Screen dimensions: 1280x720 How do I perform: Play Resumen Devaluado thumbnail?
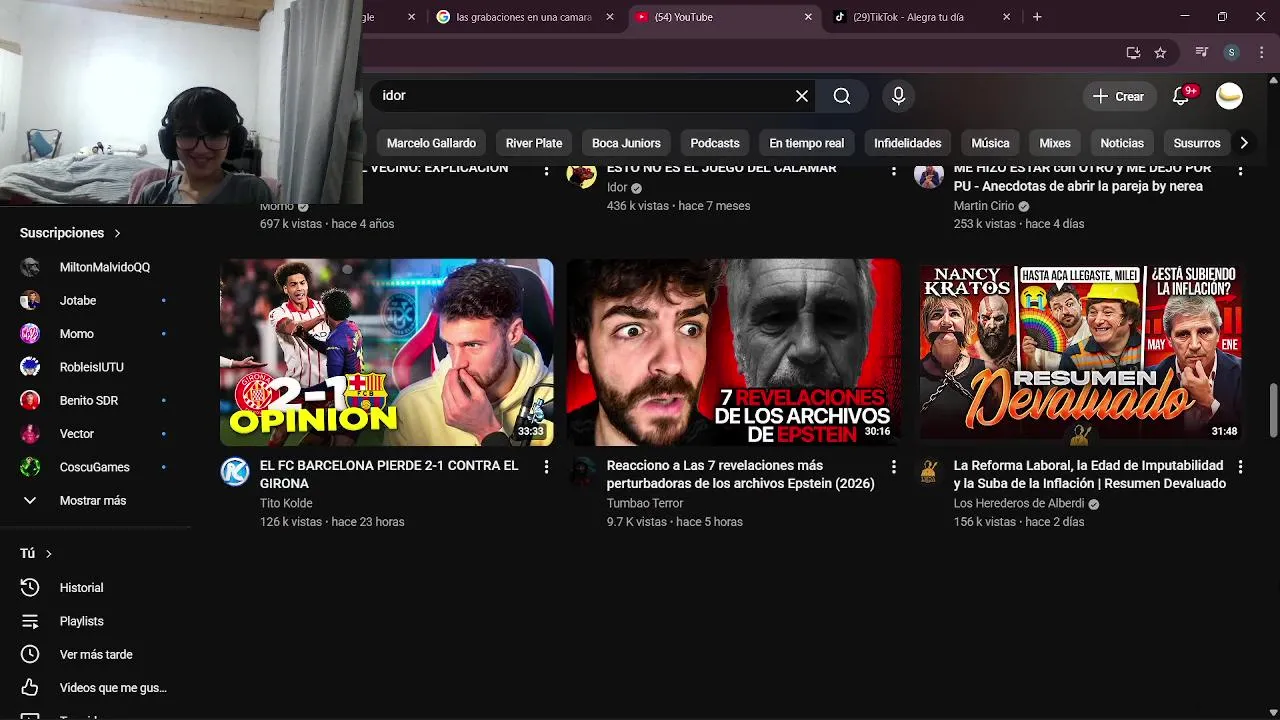point(1080,352)
